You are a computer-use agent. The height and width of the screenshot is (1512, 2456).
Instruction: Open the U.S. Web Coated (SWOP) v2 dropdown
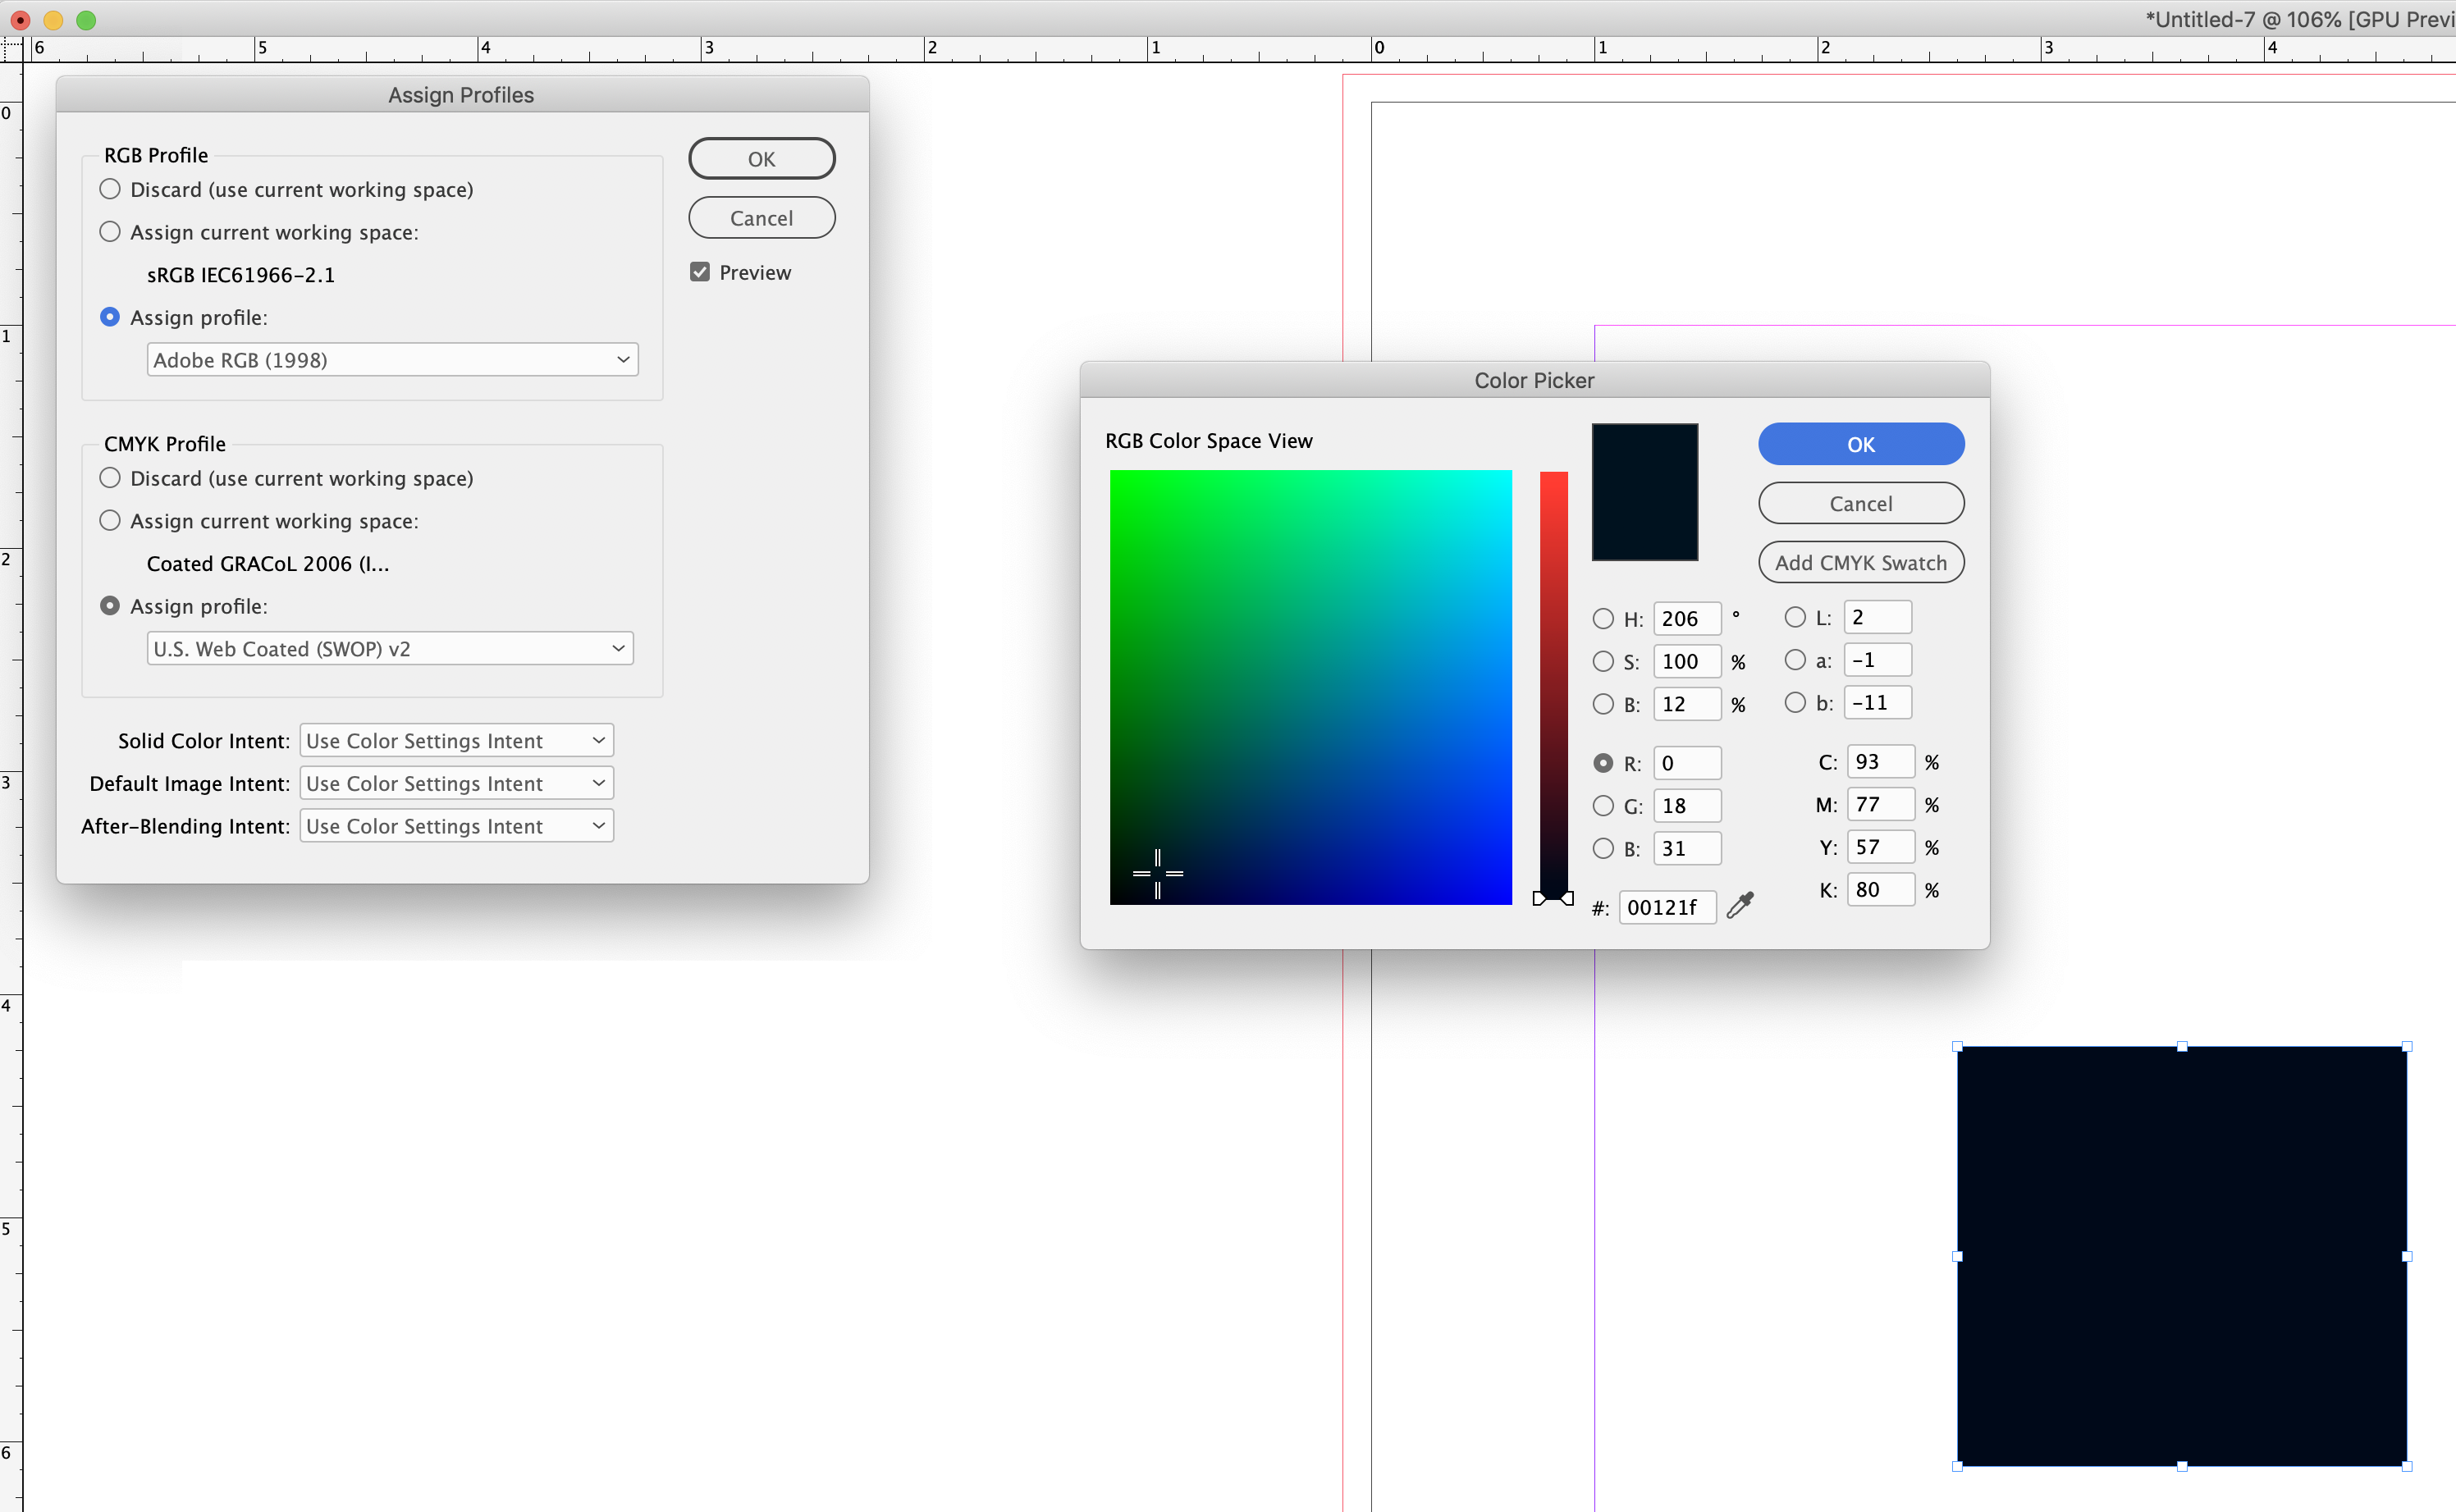point(389,647)
